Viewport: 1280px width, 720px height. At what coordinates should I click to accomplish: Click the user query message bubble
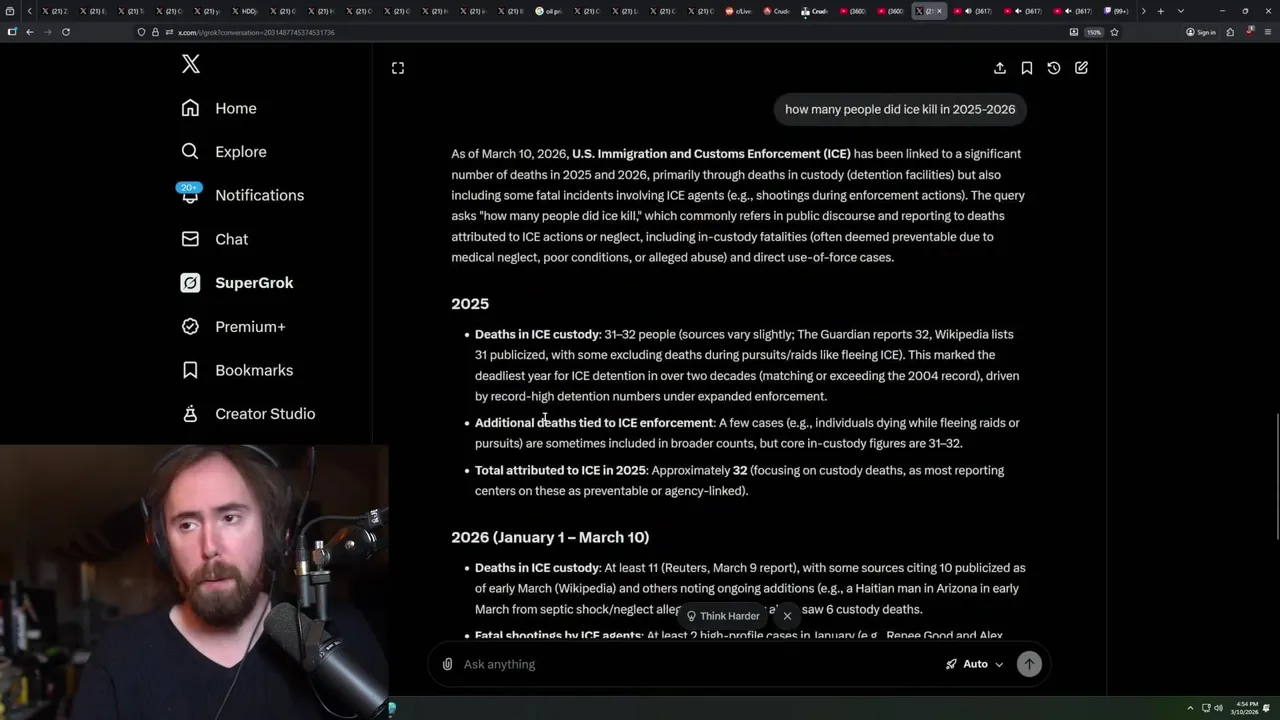pos(900,109)
